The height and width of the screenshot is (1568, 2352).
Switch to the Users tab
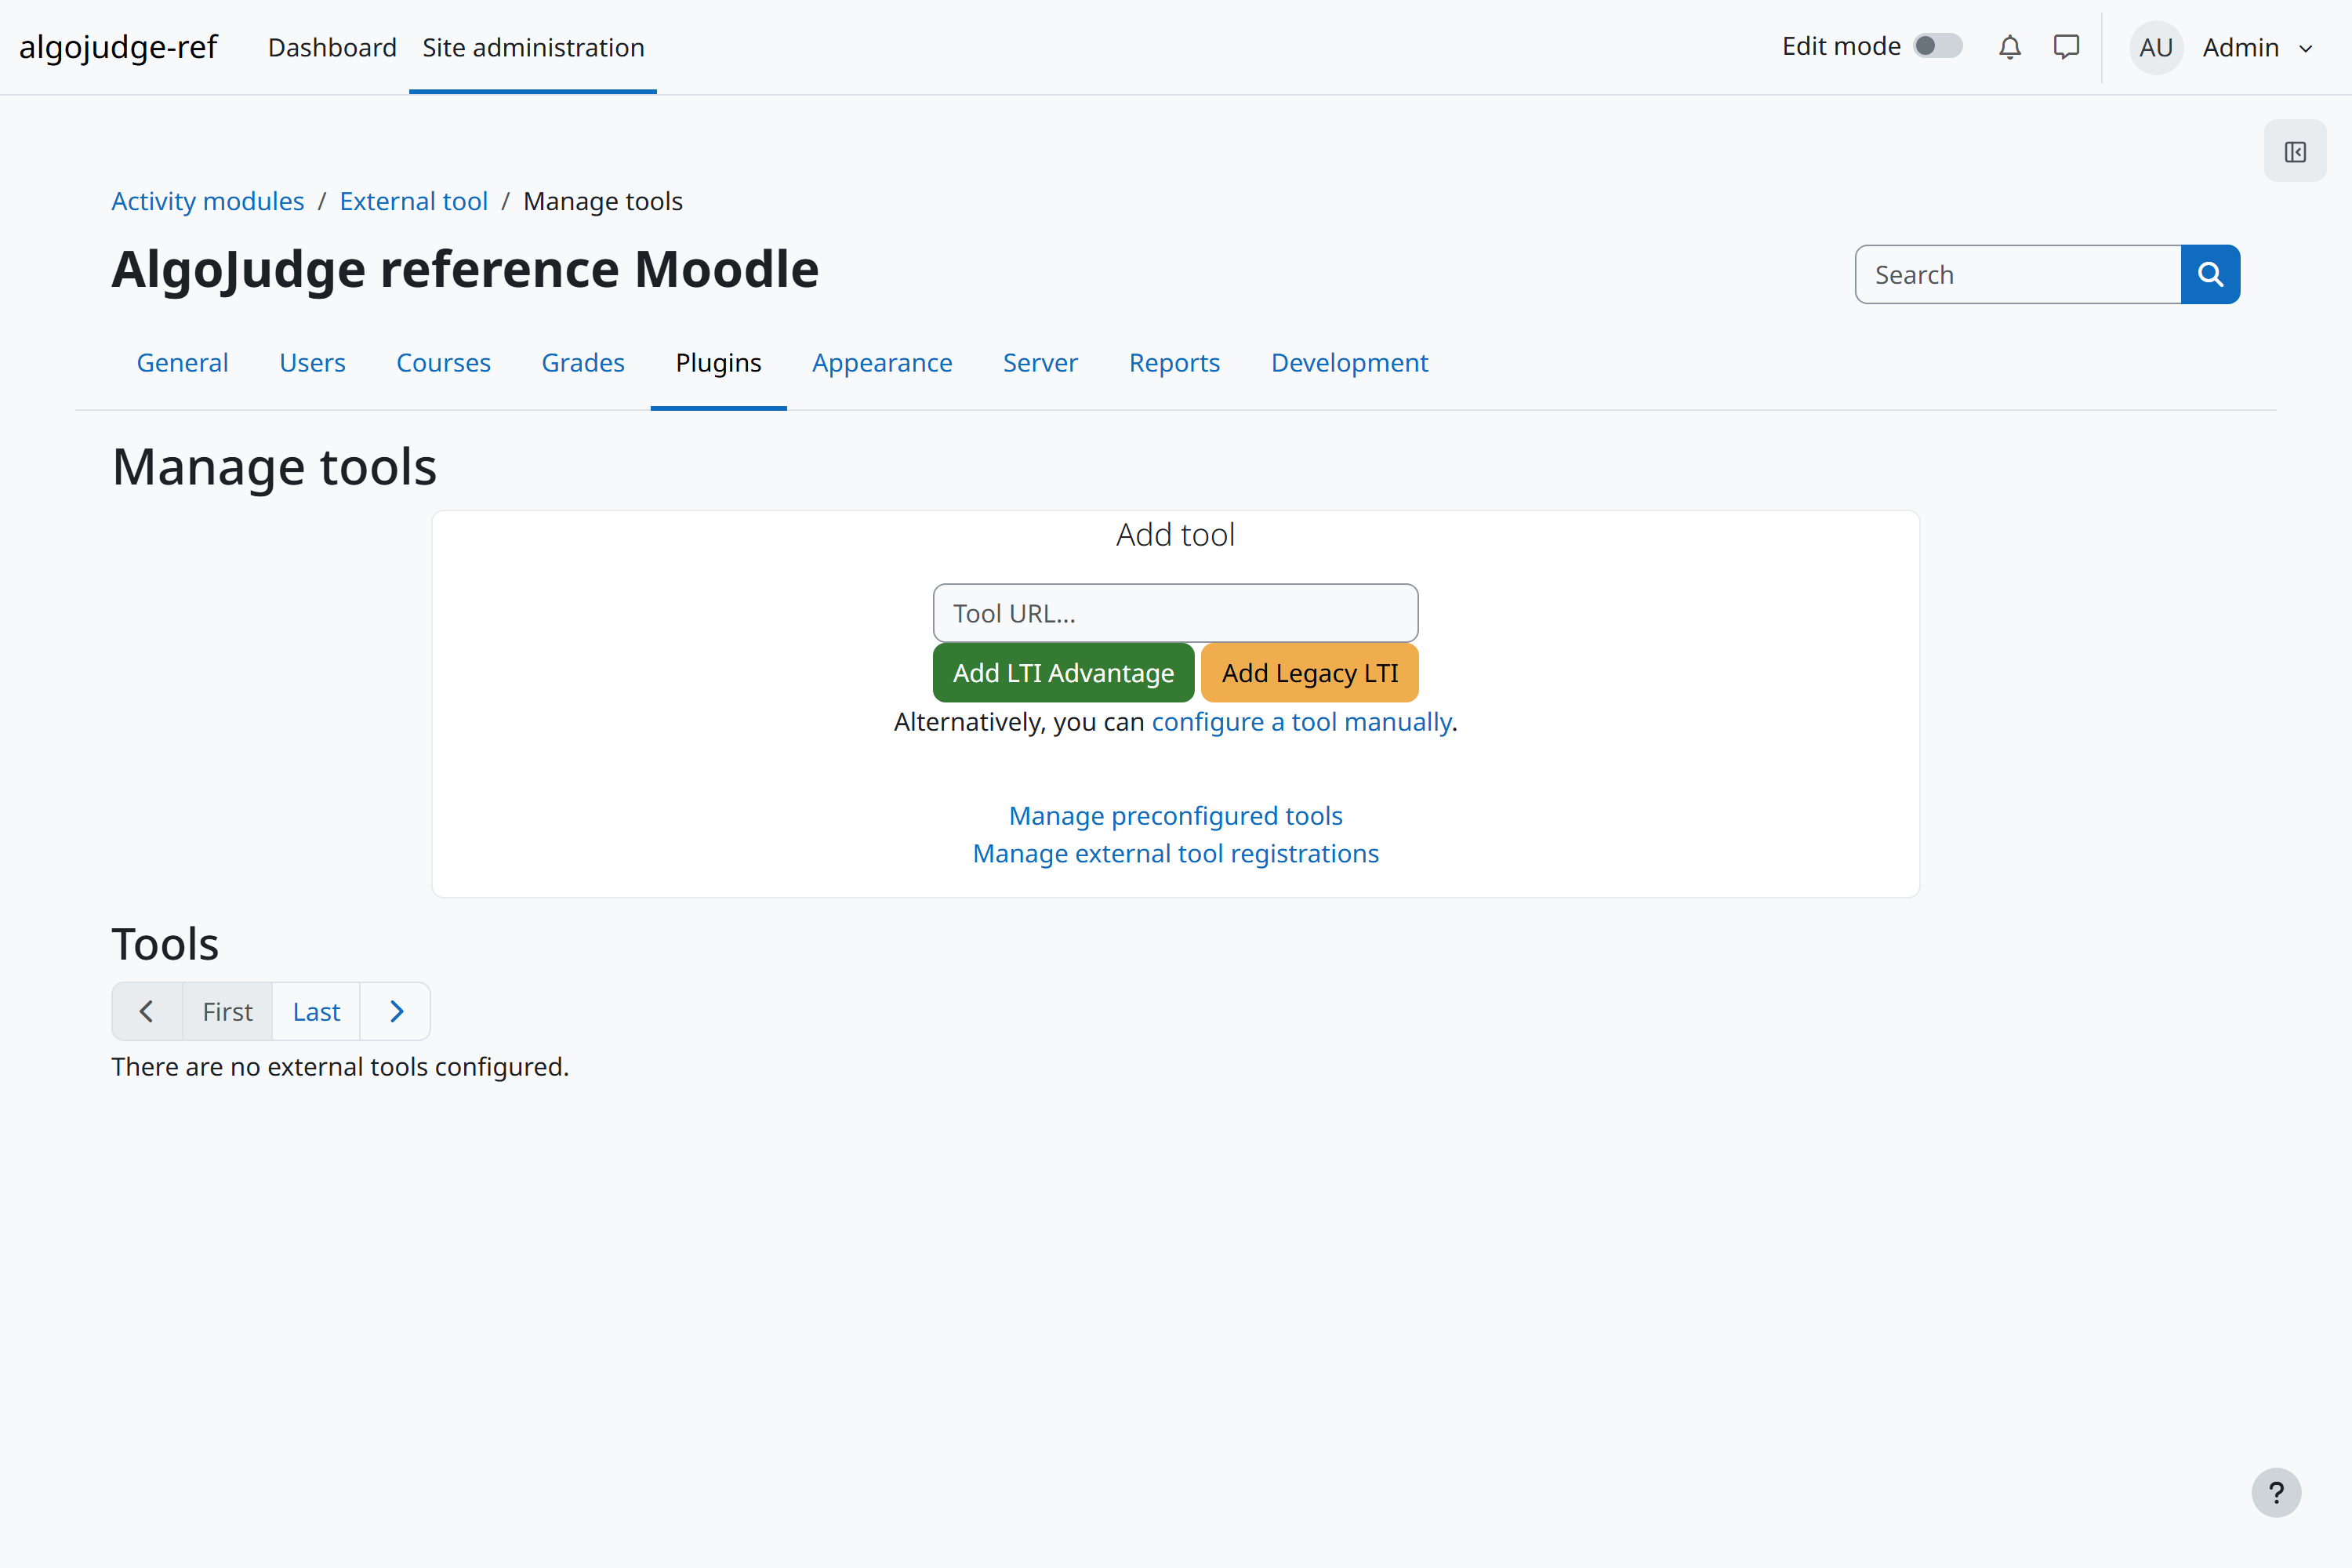click(312, 362)
